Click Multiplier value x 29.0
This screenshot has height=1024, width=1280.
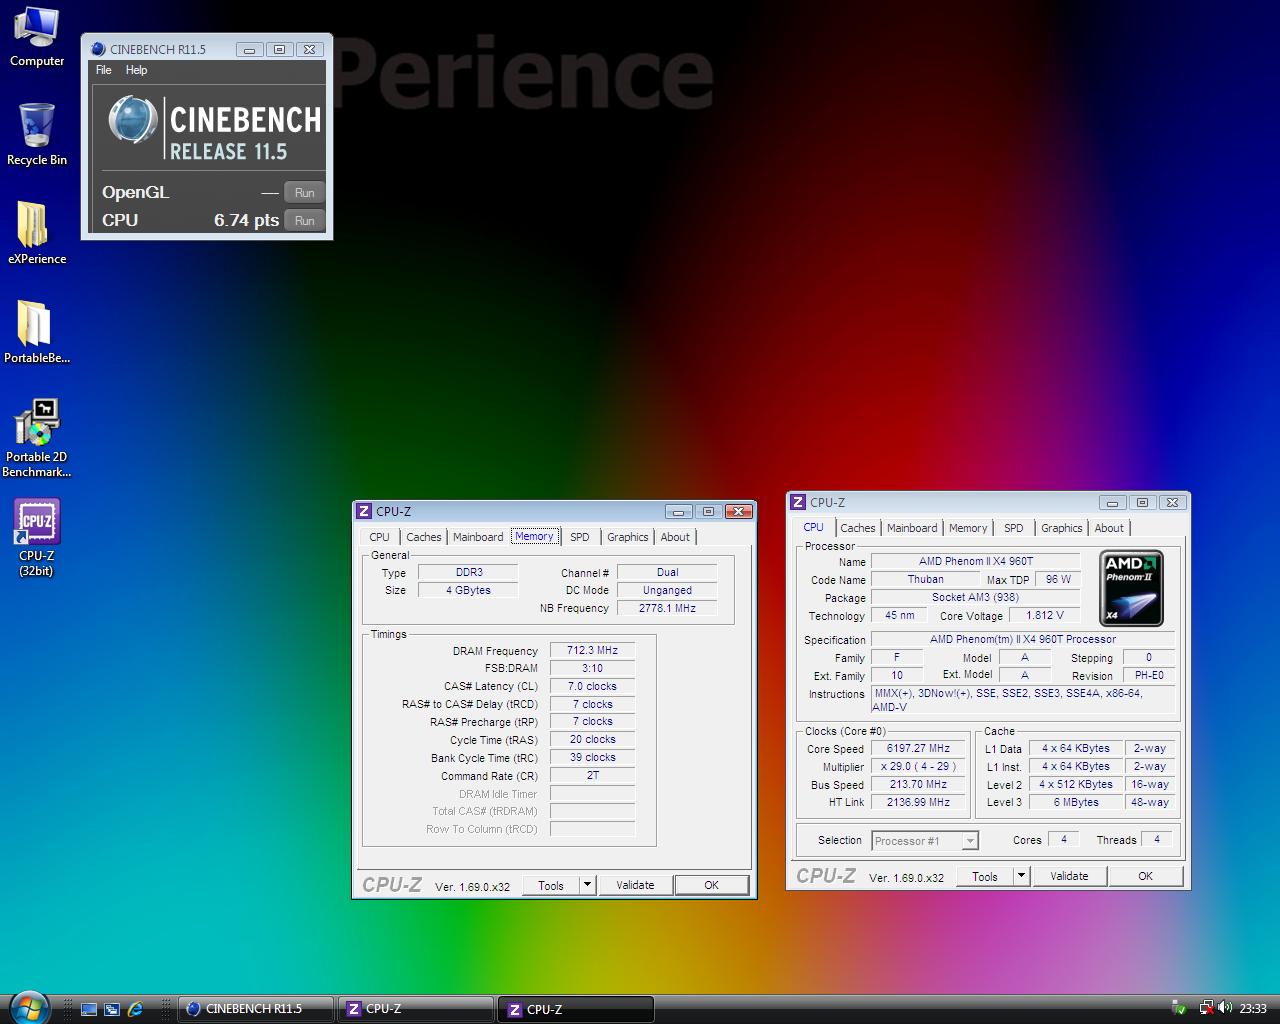[918, 766]
